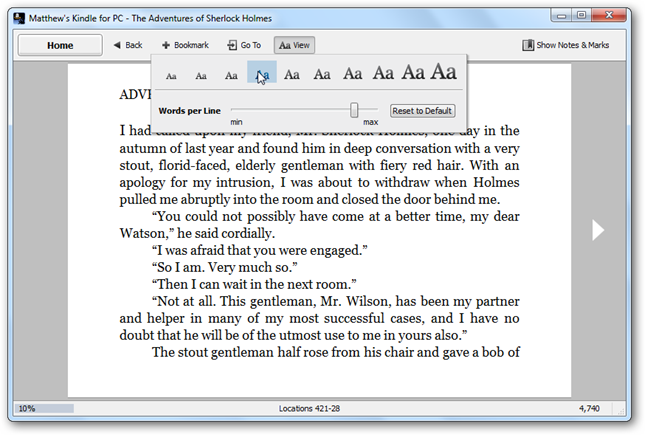Select the highlighted fourth Aa font size
This screenshot has width=645, height=435.
click(262, 72)
